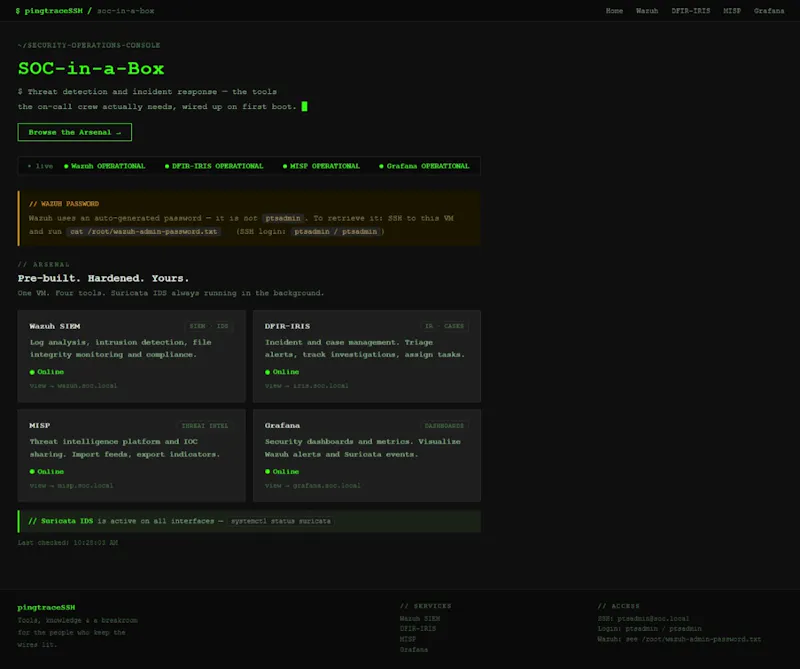Image resolution: width=800 pixels, height=669 pixels.
Task: Open the MISP card title
Action: pyautogui.click(x=39, y=425)
